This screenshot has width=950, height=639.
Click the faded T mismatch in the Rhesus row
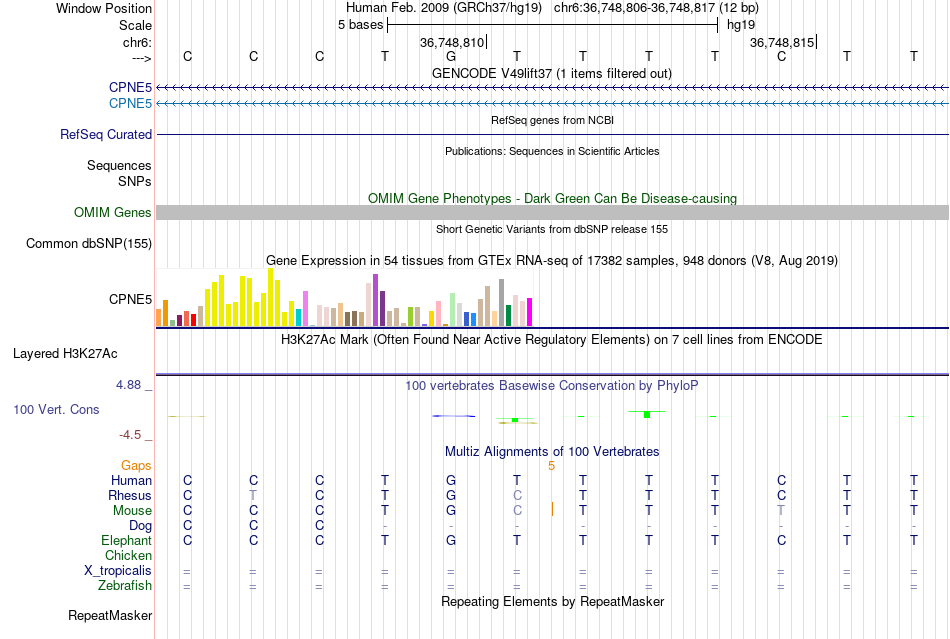(253, 495)
